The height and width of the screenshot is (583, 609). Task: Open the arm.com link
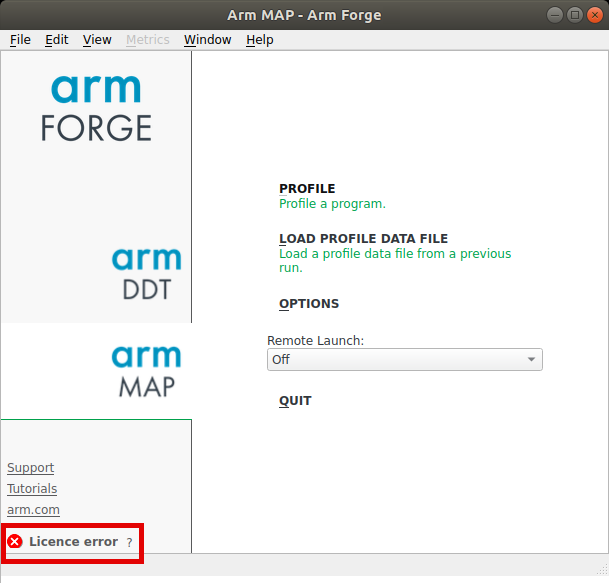33,510
